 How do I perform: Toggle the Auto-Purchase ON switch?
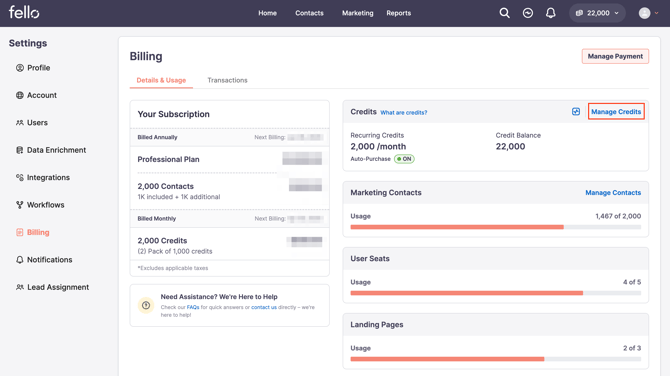click(404, 159)
